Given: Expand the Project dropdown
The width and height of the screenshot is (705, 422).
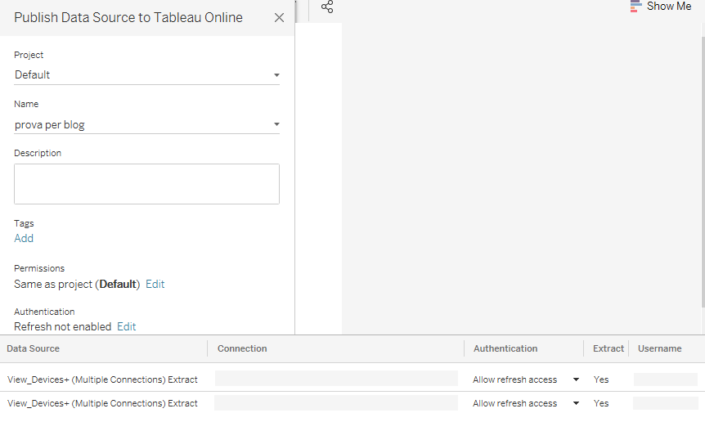Looking at the screenshot, I should [x=276, y=75].
